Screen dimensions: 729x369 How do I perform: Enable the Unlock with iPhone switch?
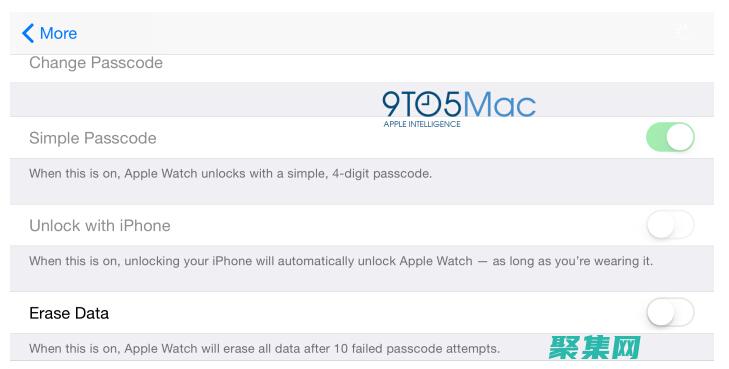click(670, 224)
